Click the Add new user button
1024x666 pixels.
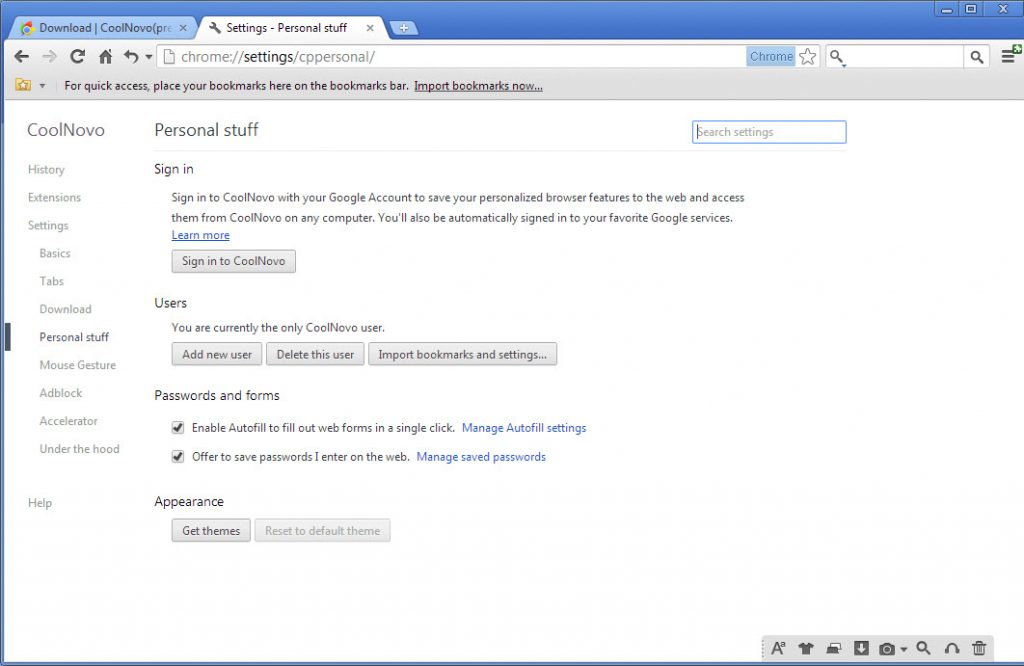217,355
